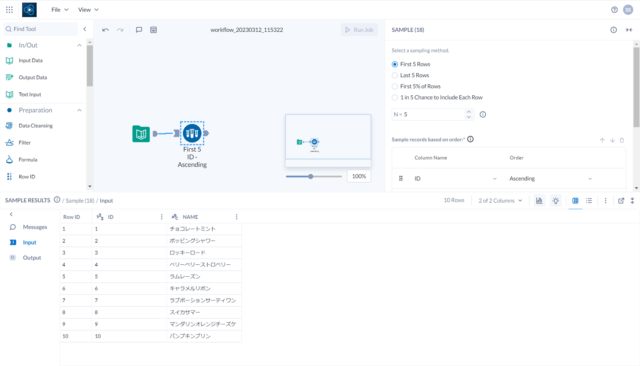Screen dimensions: 640x366
Task: Click the canvas zoom slider handle
Action: click(311, 176)
